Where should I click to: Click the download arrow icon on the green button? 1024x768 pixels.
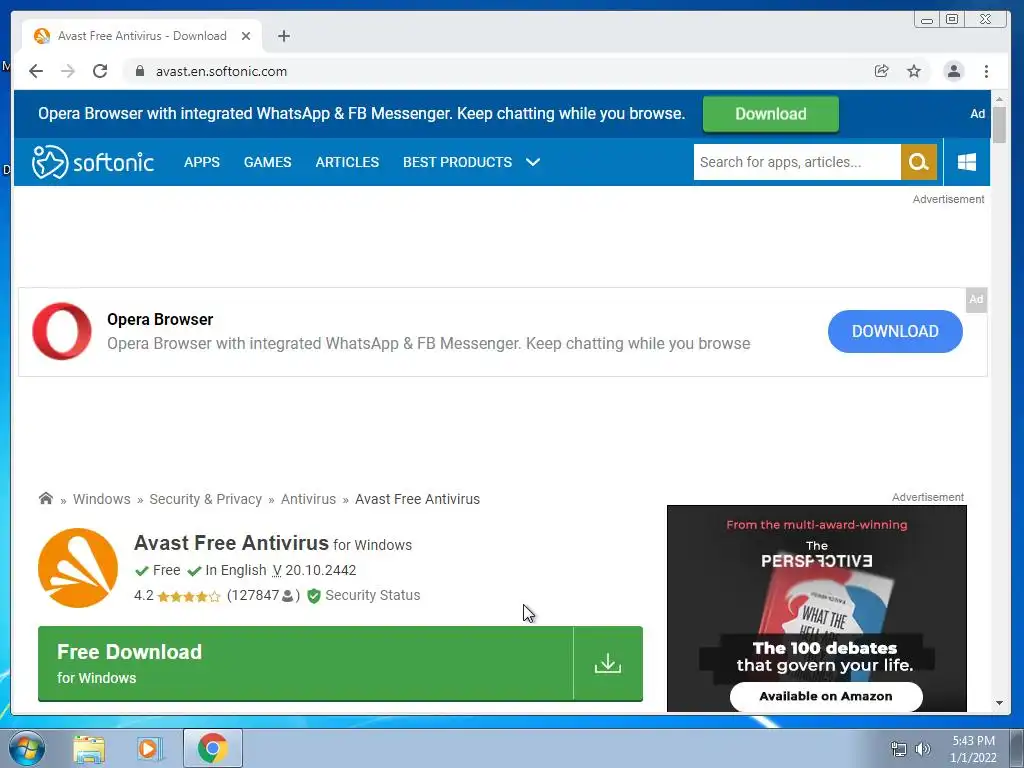click(608, 664)
